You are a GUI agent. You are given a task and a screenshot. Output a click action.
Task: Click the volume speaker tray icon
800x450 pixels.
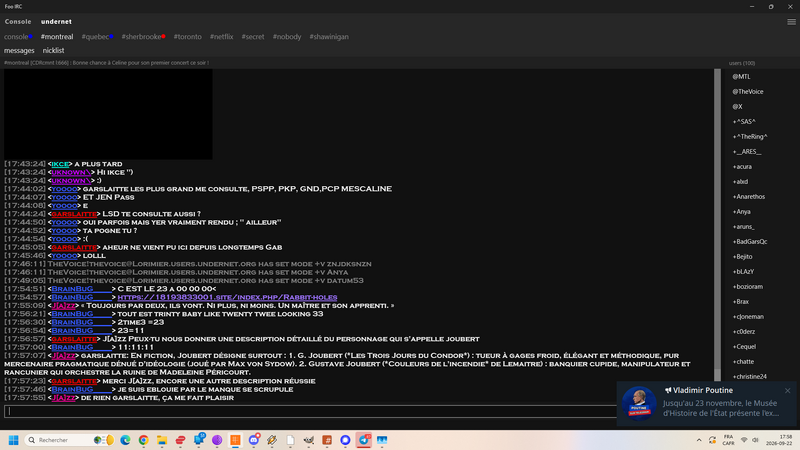tap(755, 440)
